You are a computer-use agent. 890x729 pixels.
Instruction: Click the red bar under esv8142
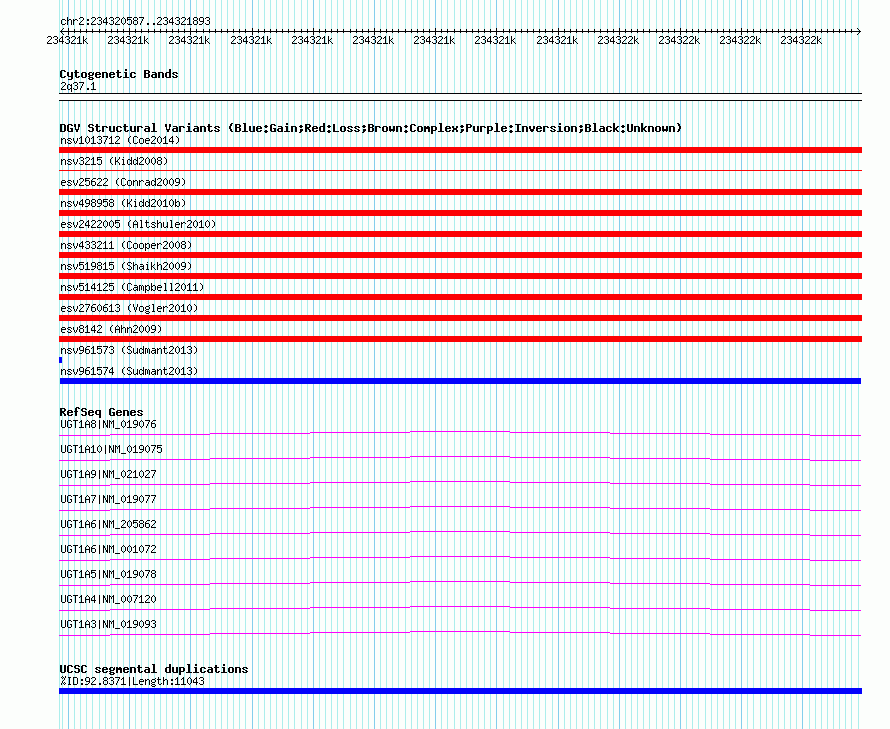pyautogui.click(x=460, y=339)
